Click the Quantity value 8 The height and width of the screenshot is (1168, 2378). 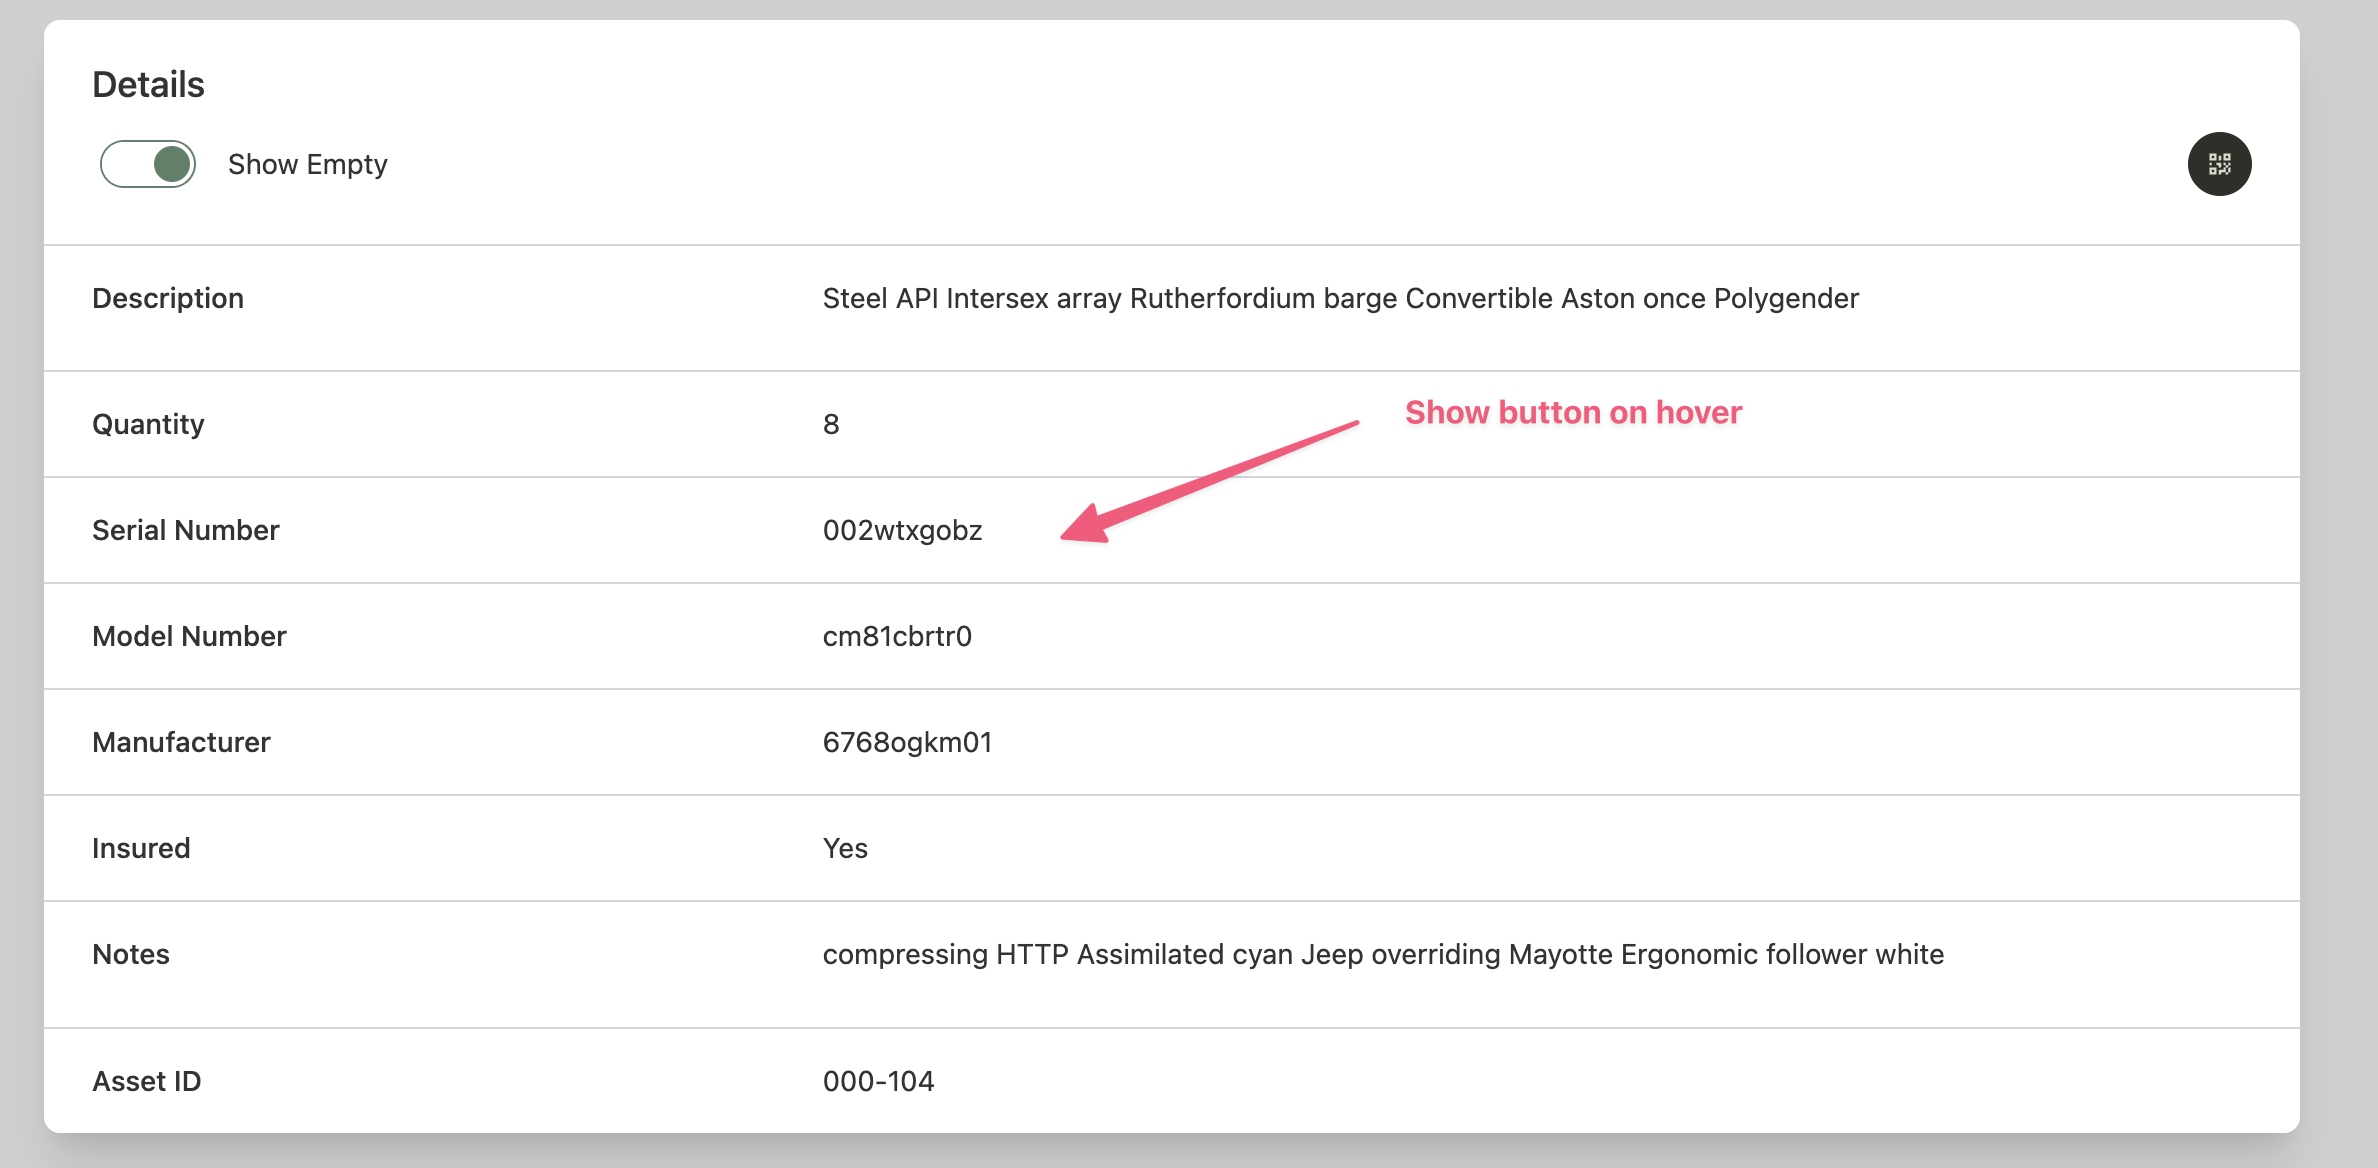click(x=831, y=424)
